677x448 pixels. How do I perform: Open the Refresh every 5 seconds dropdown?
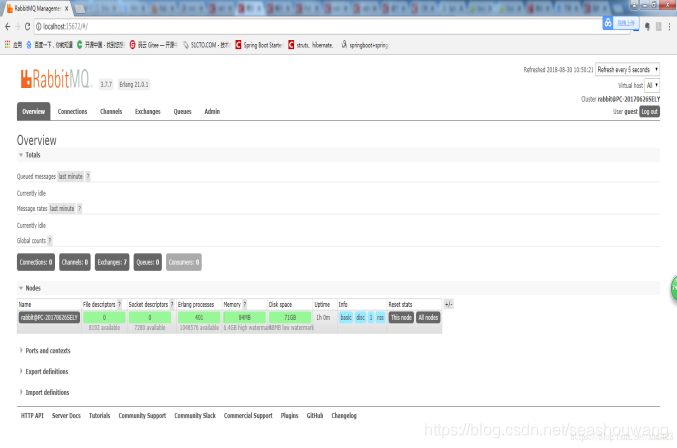click(627, 69)
